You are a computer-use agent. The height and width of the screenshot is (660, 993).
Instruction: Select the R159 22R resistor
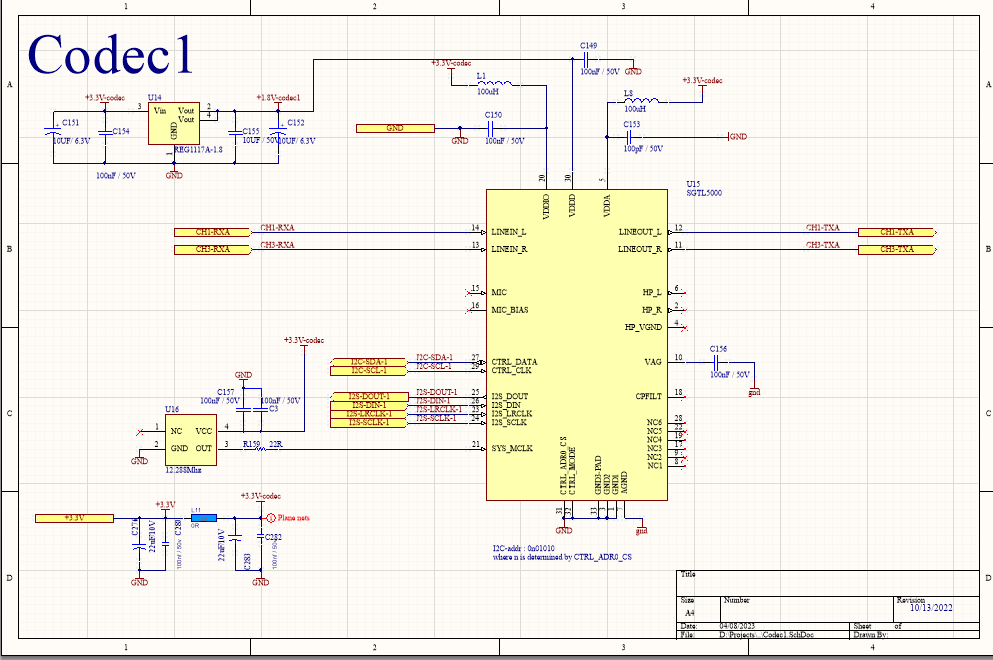[262, 448]
